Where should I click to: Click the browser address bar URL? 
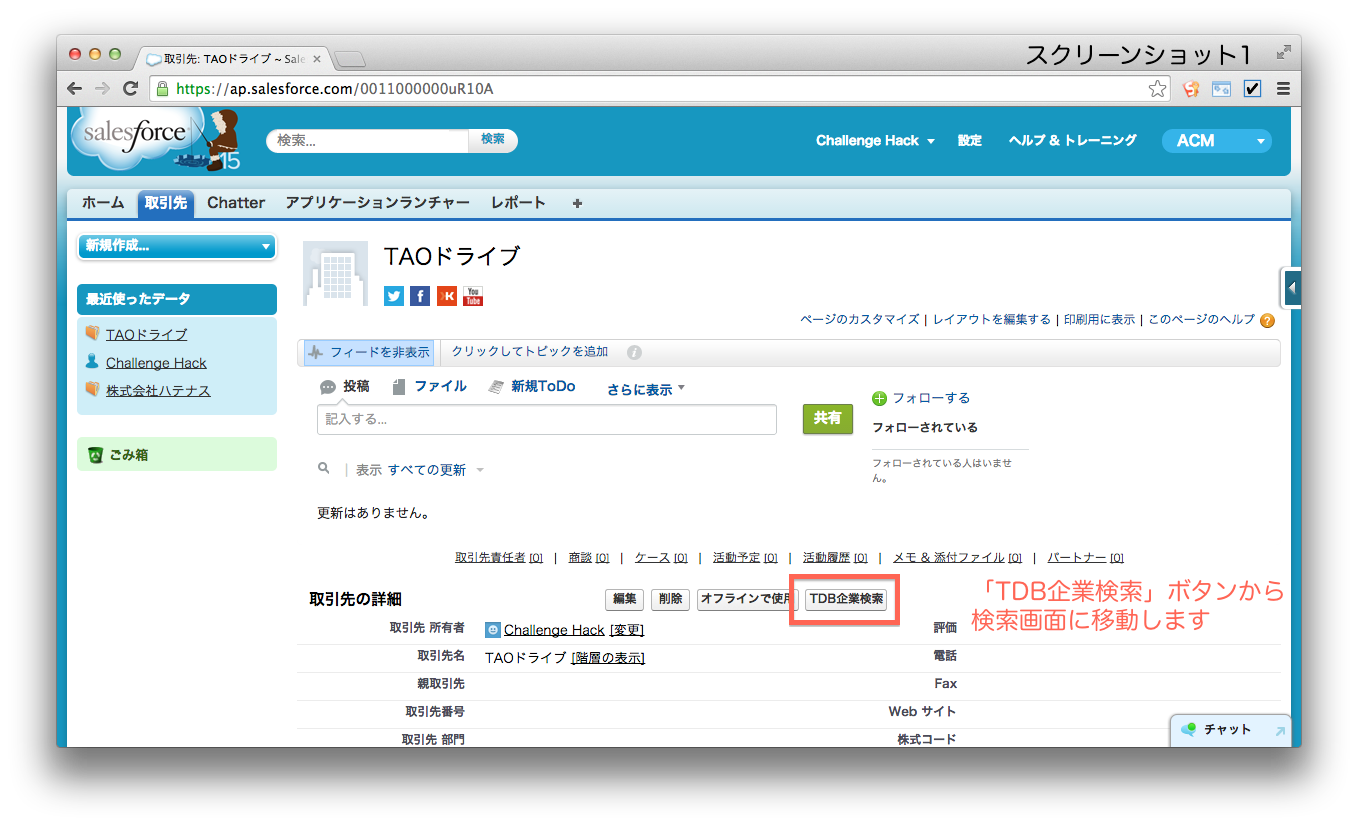pos(335,89)
